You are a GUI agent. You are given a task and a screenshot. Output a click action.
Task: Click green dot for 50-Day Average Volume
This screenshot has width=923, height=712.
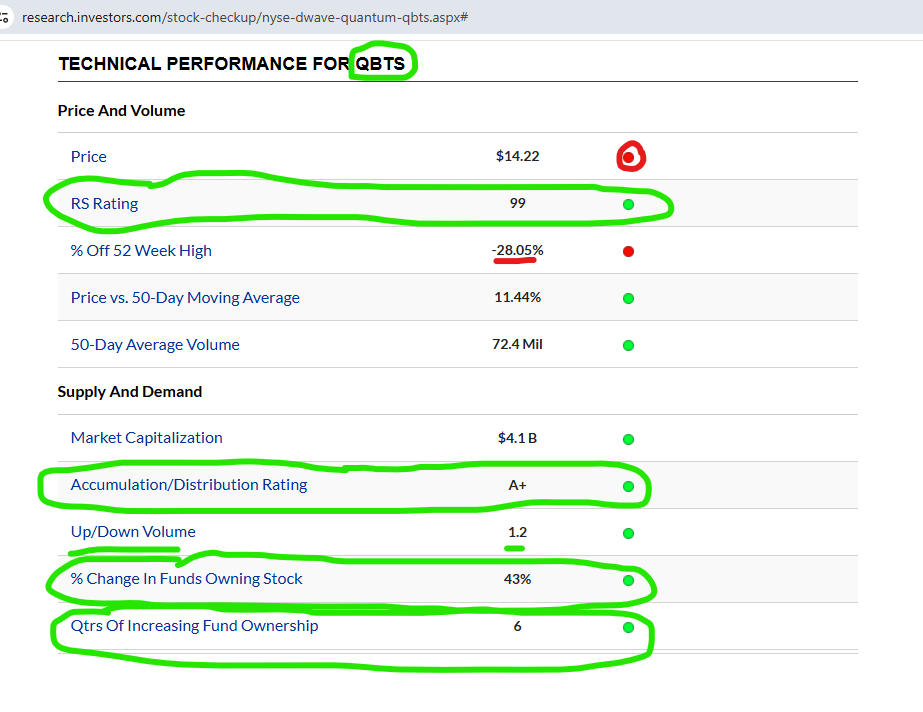pos(629,345)
